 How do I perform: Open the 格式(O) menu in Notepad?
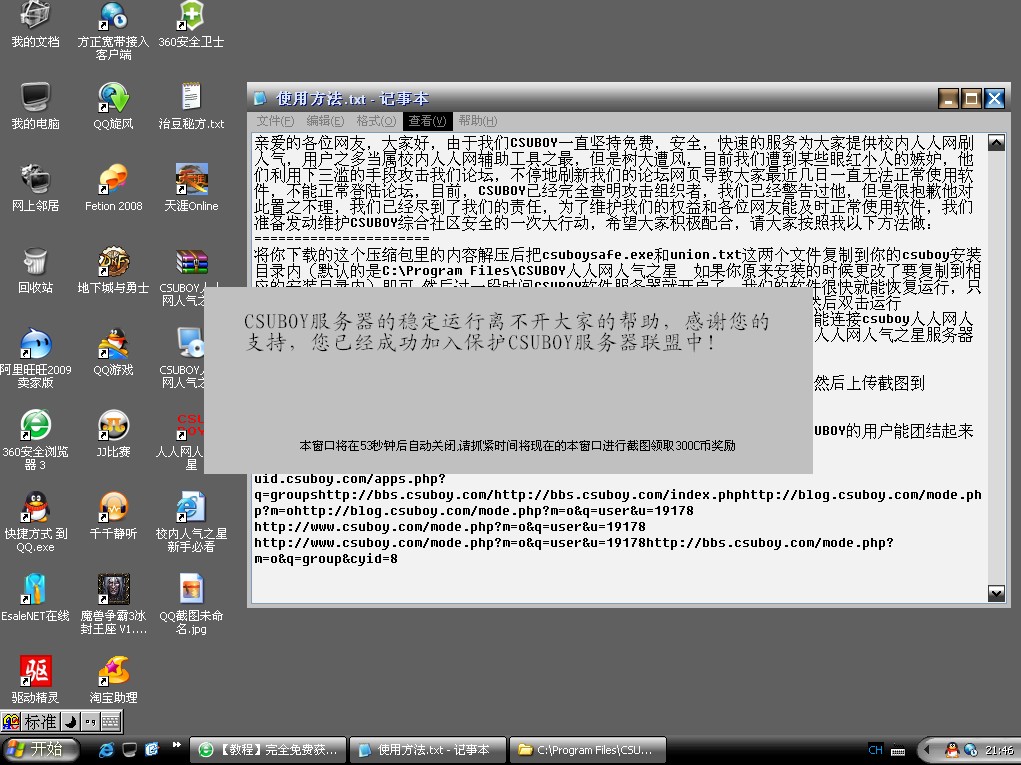[x=376, y=121]
